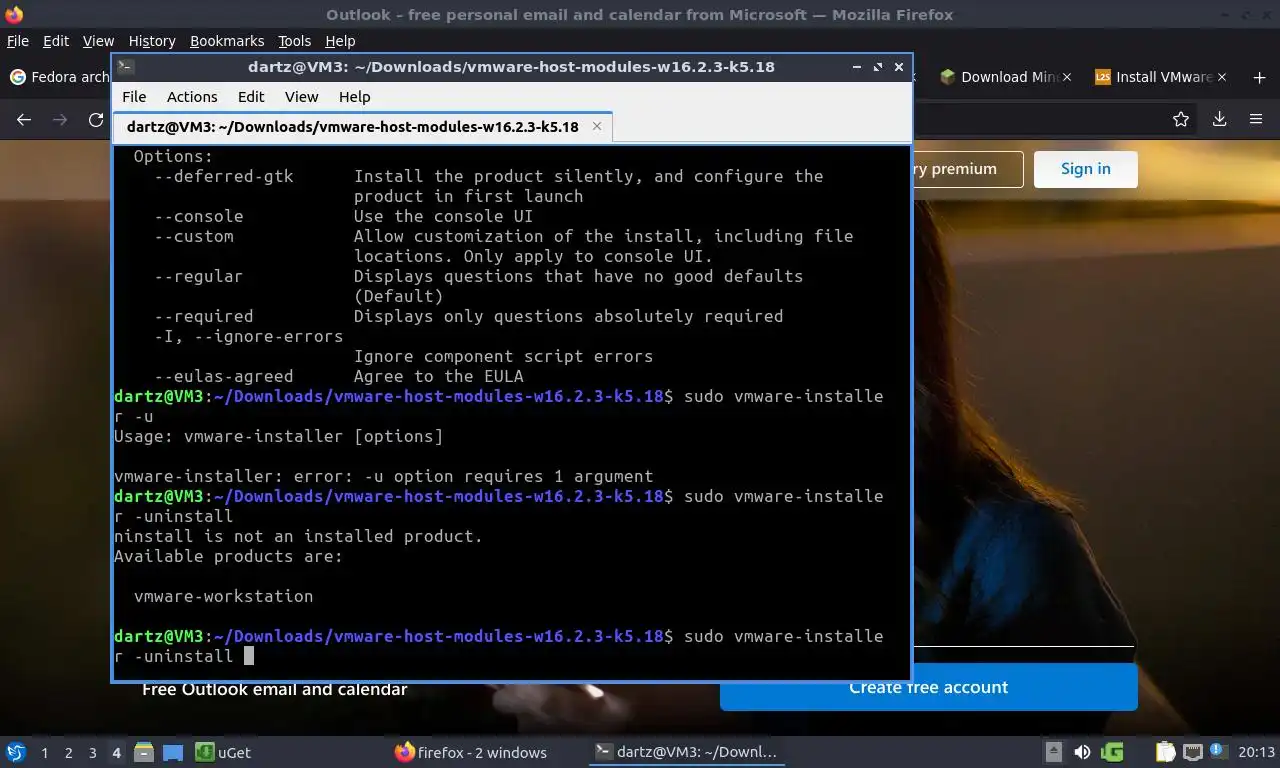Open Firefox File menu
Screen dimensions: 1280x768
[x=18, y=41]
